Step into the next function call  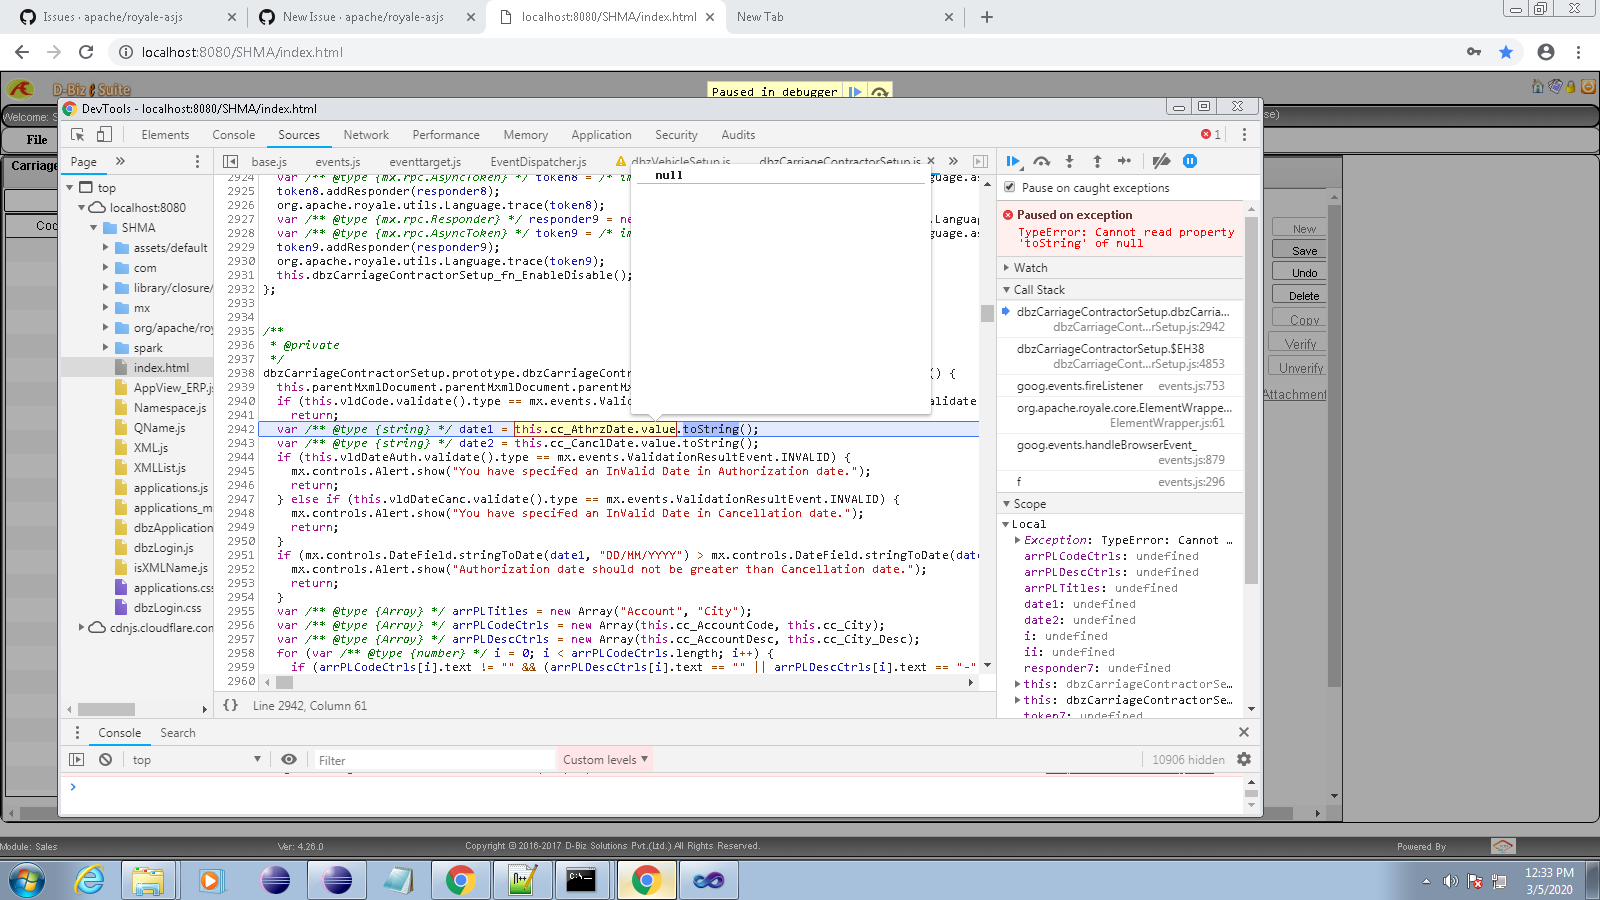[1069, 161]
